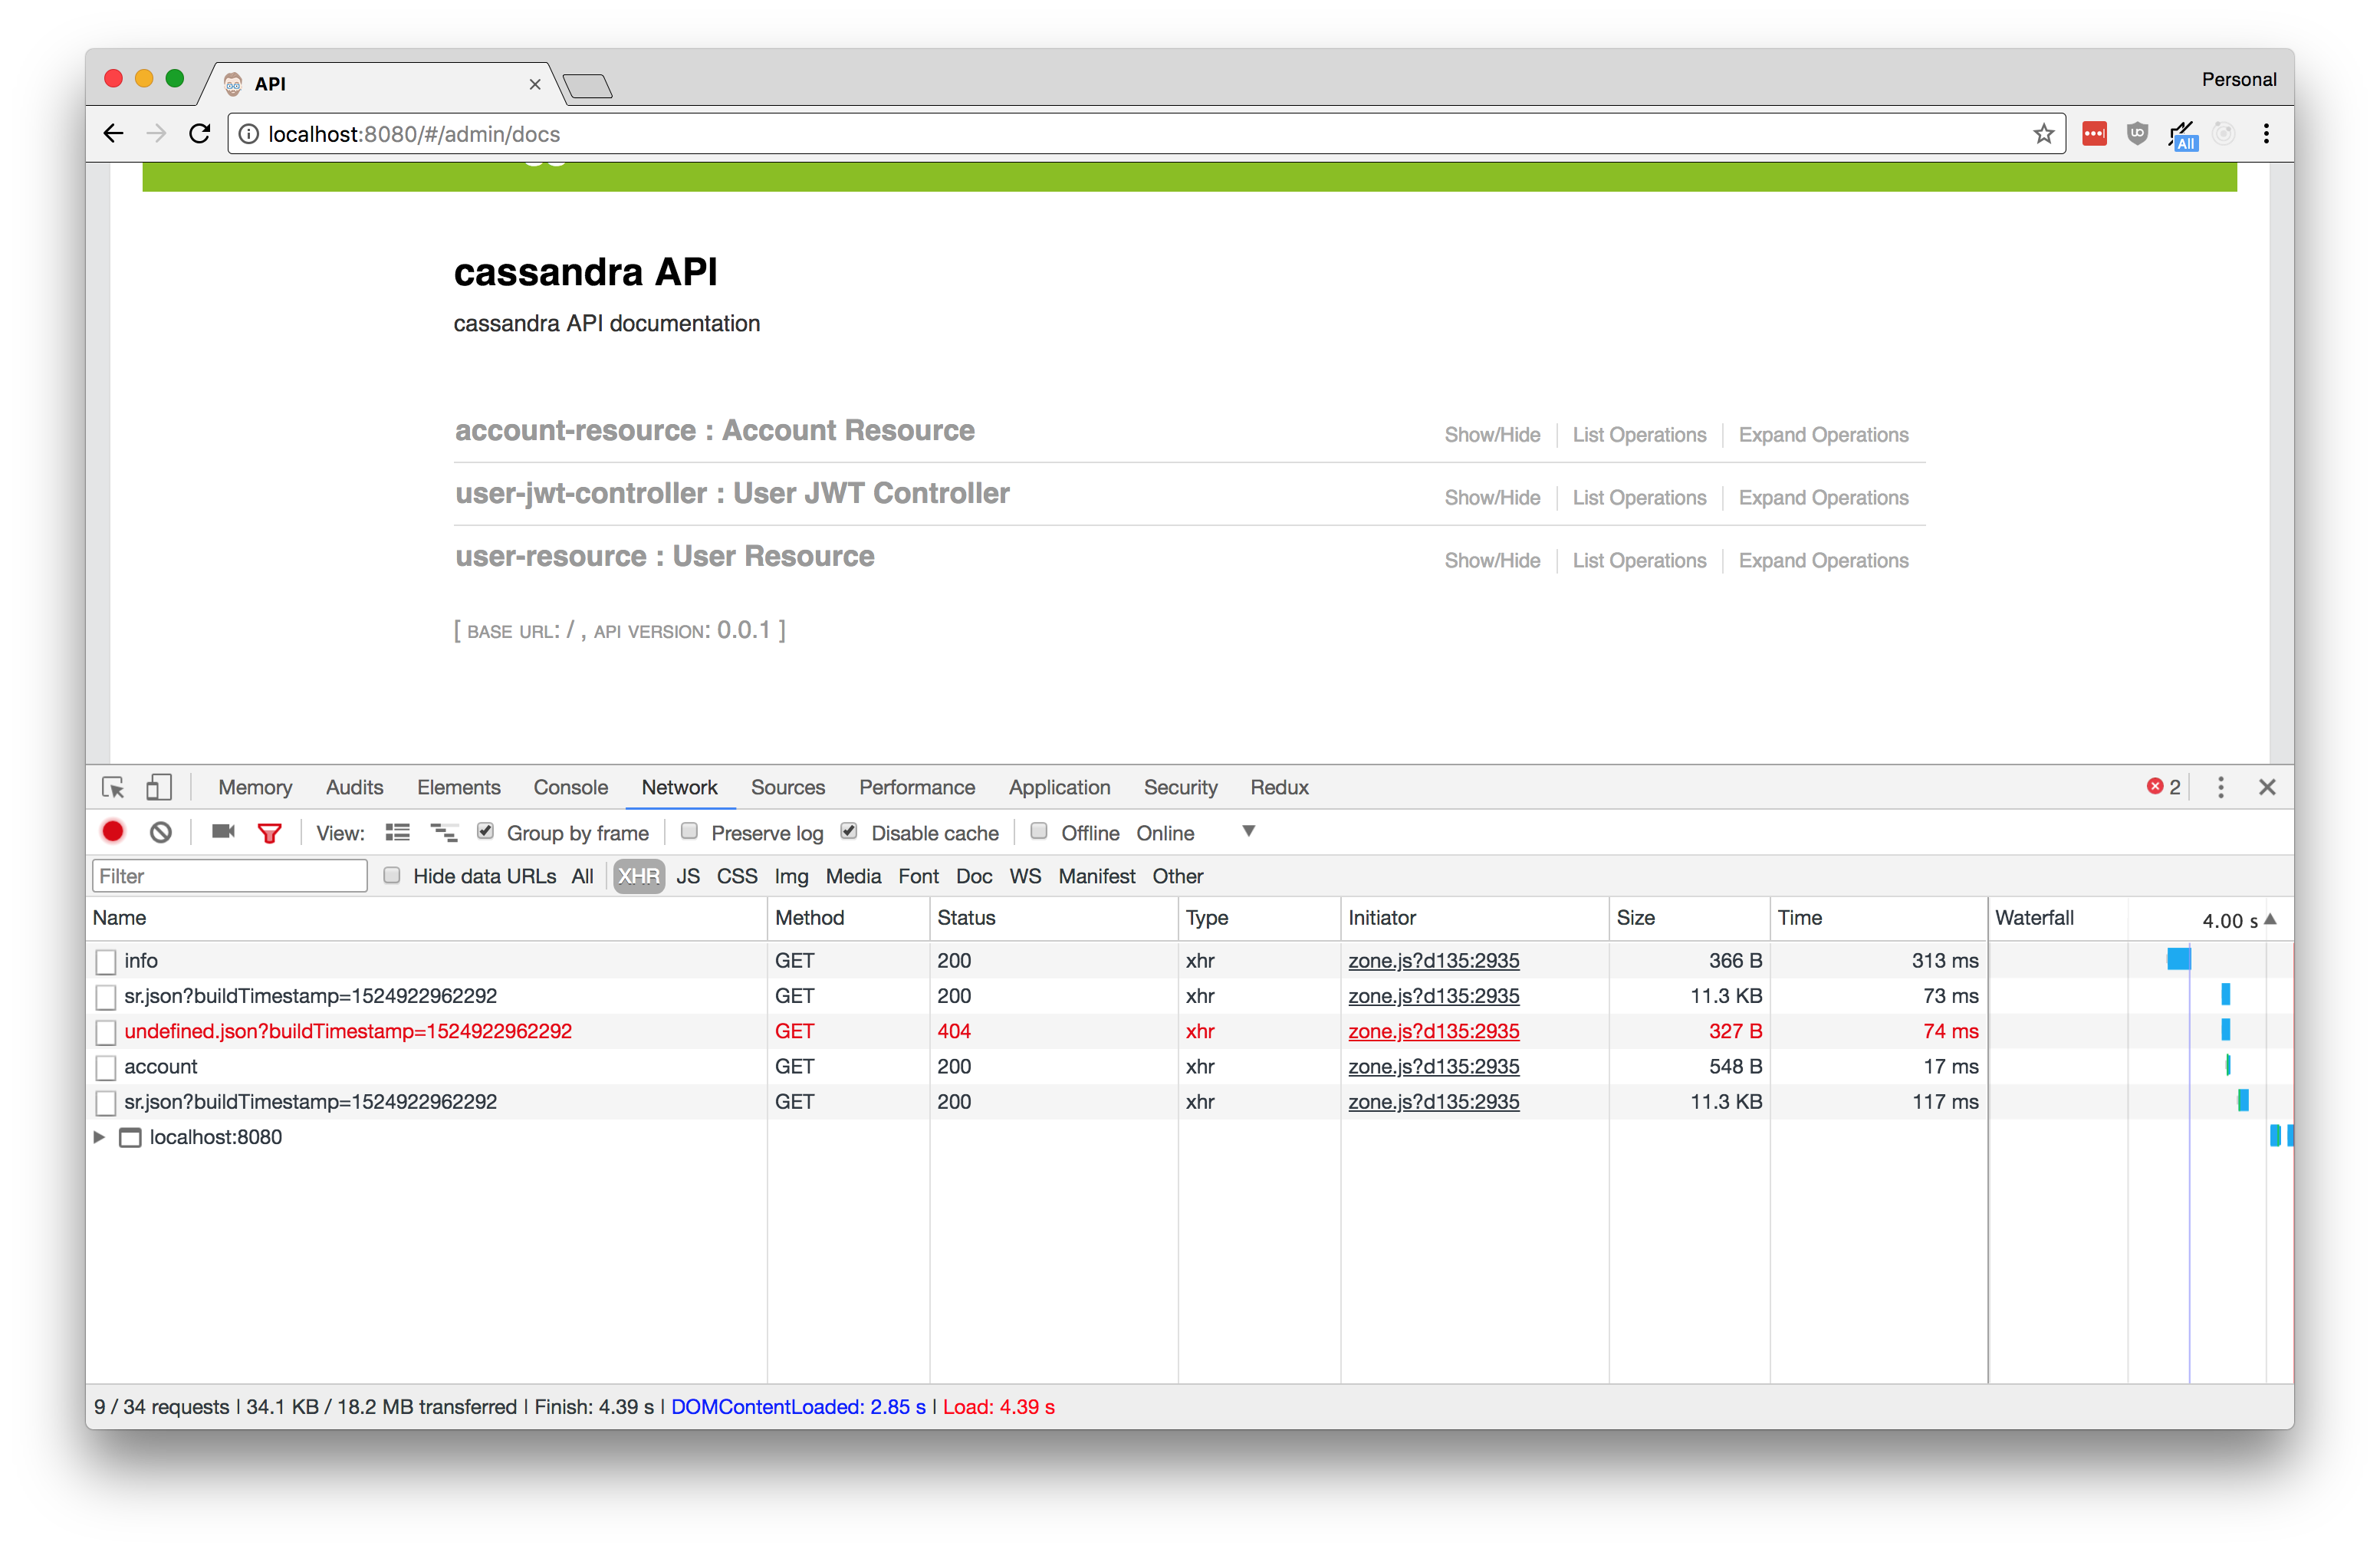Switch to the Console tab

tap(570, 788)
